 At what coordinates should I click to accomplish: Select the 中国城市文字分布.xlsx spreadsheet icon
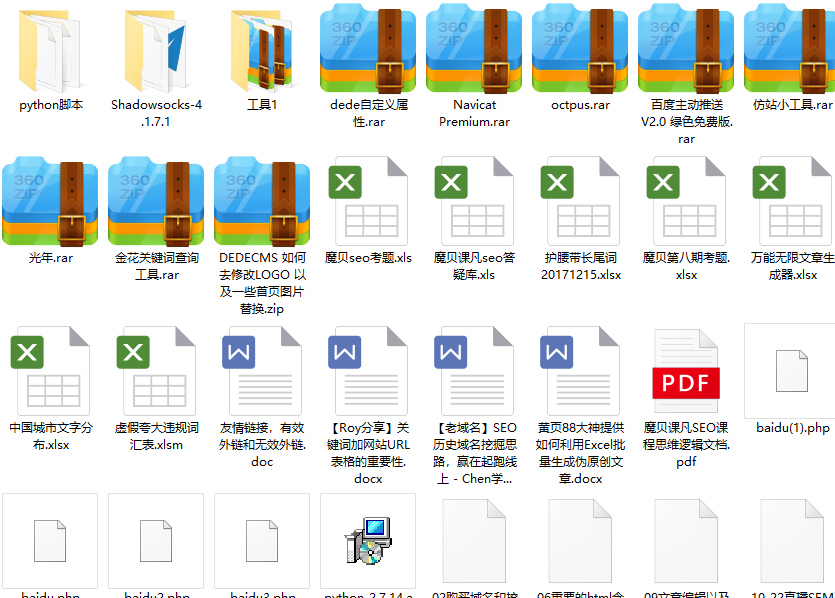(50, 371)
